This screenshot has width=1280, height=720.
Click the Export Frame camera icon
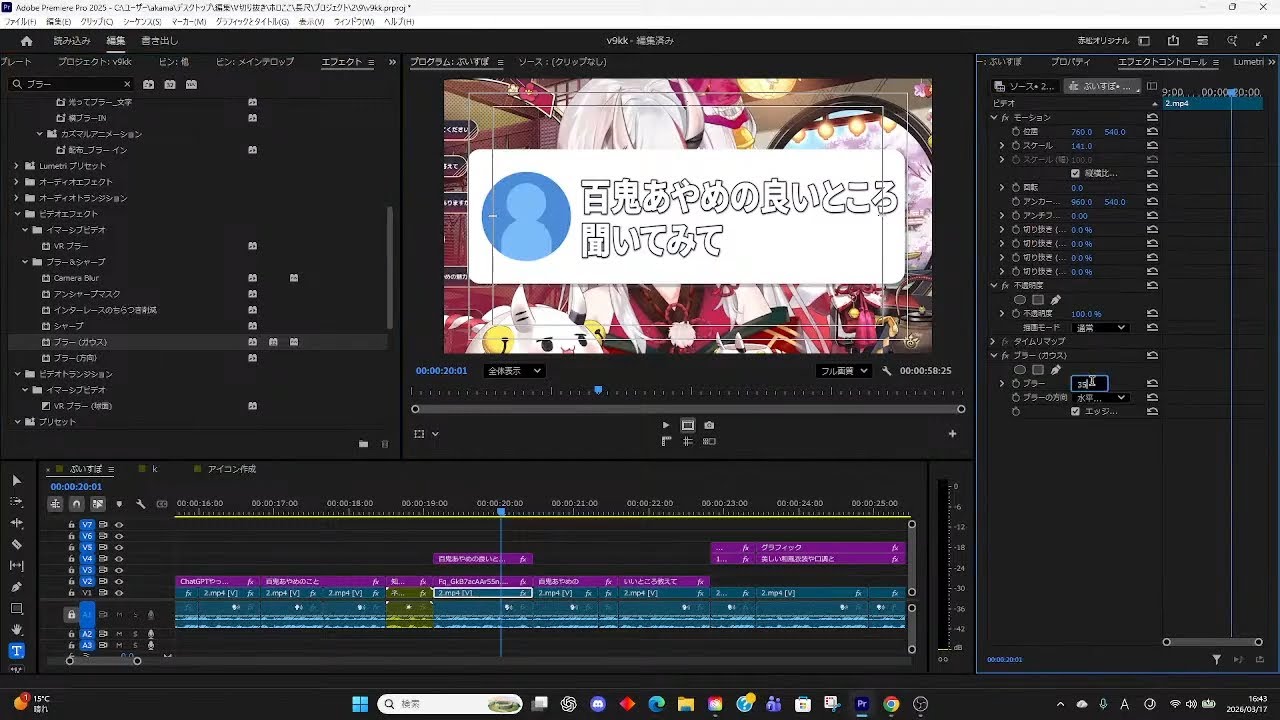pos(709,425)
